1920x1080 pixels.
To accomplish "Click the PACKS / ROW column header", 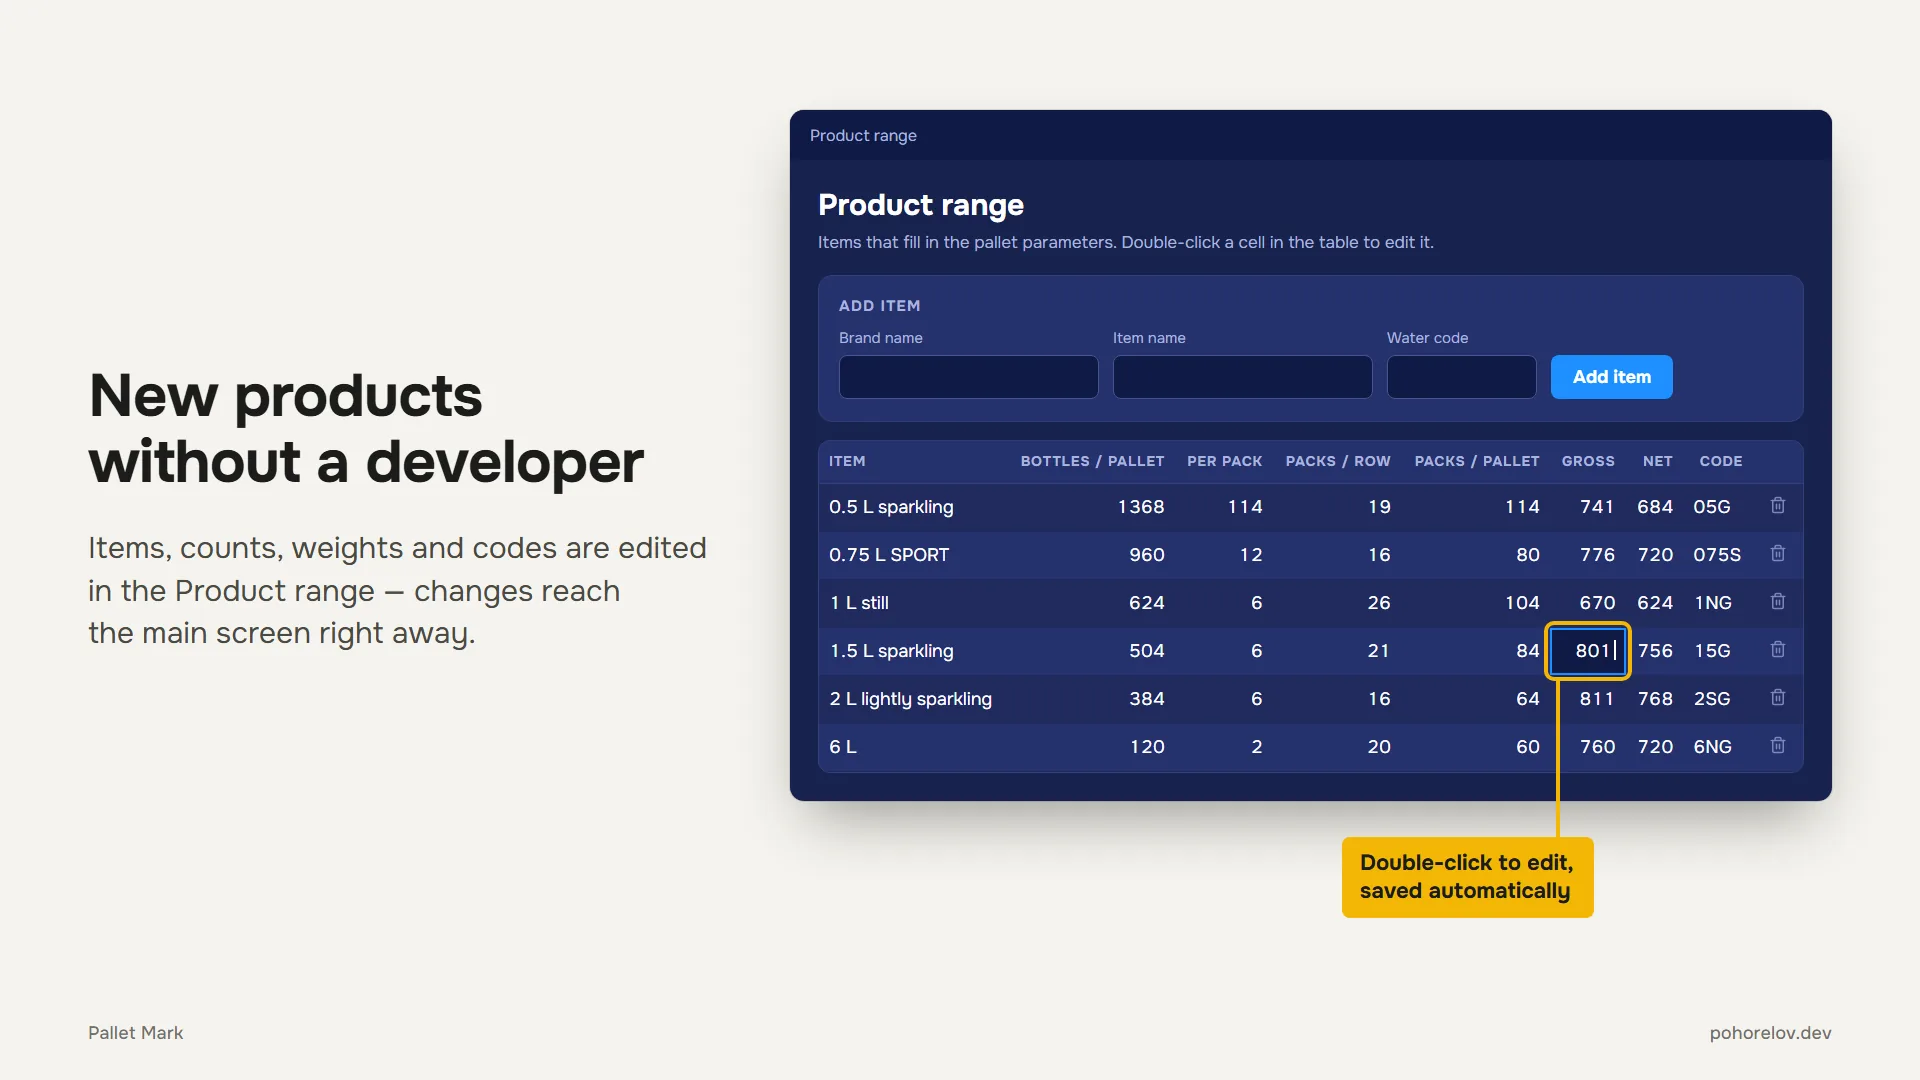I will point(1338,461).
